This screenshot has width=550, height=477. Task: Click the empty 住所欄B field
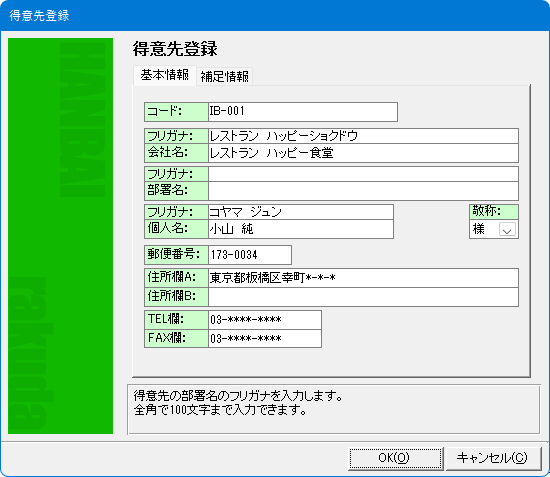(x=363, y=297)
